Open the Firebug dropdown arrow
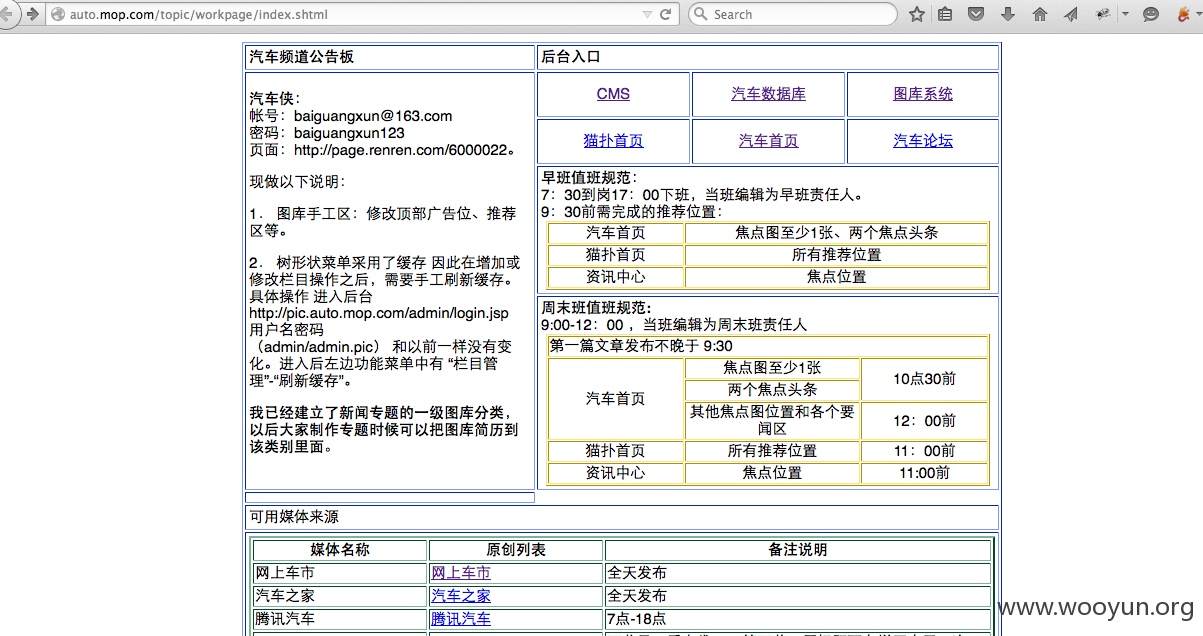Image resolution: width=1203 pixels, height=636 pixels. [1125, 14]
